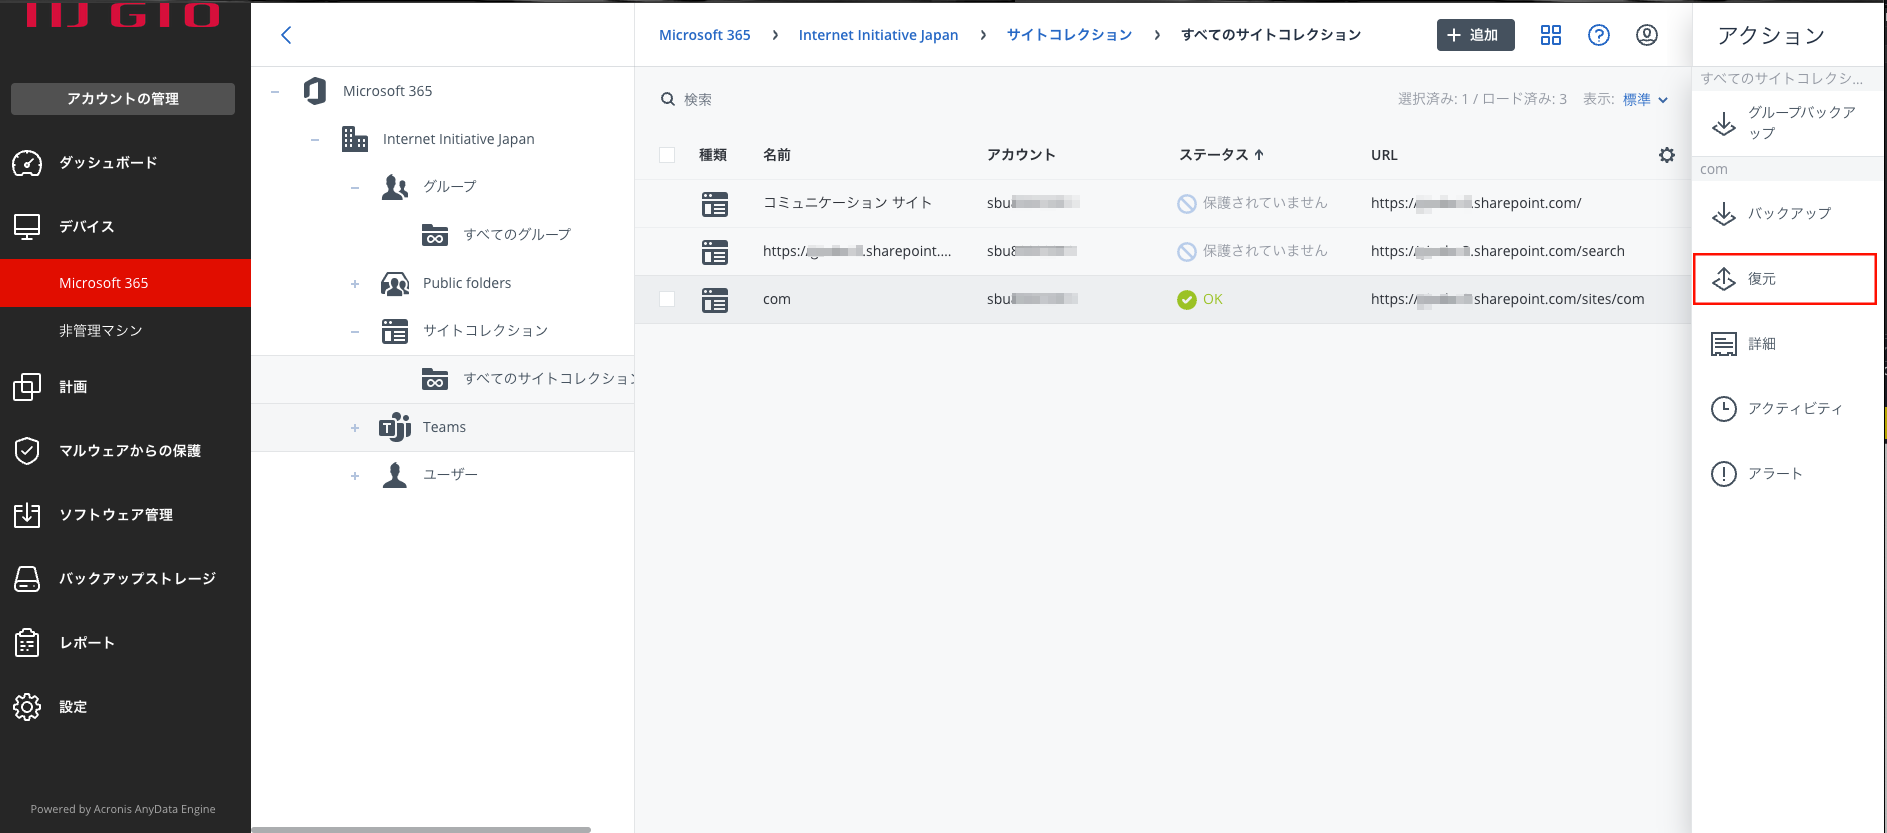1887x833 pixels.
Task: Follow the Internet Initiative Japan breadcrumb link
Action: coord(878,35)
